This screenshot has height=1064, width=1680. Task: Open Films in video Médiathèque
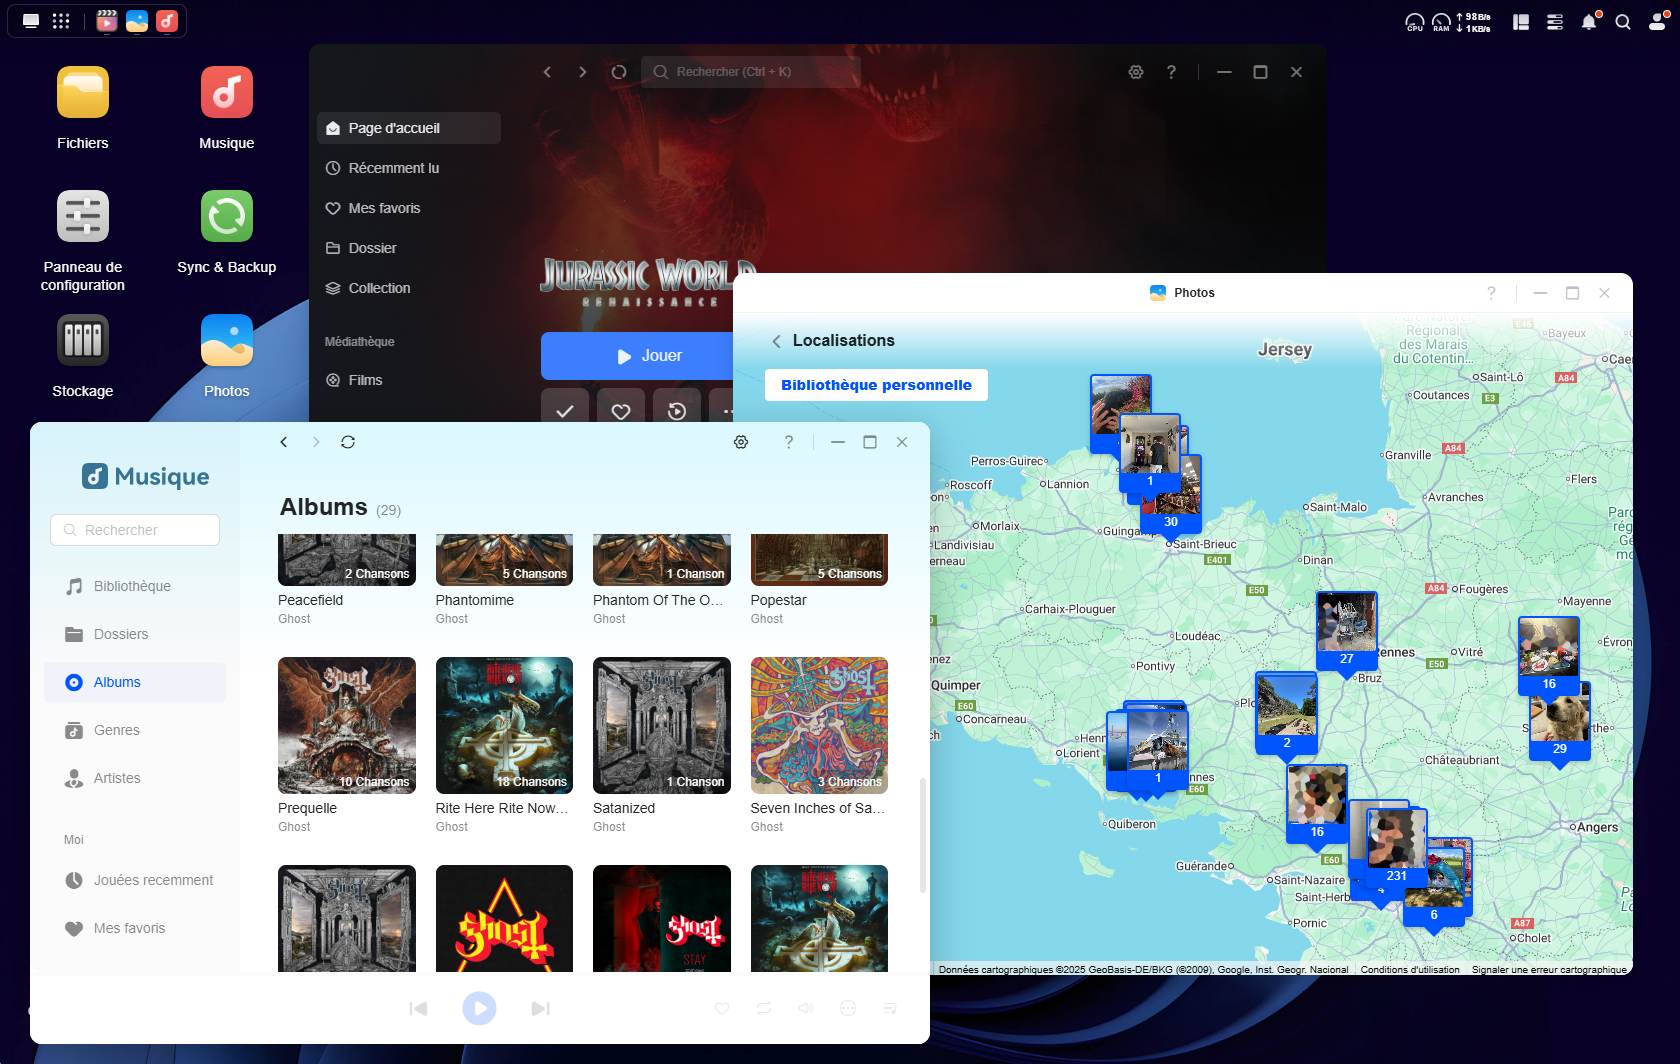point(409,380)
